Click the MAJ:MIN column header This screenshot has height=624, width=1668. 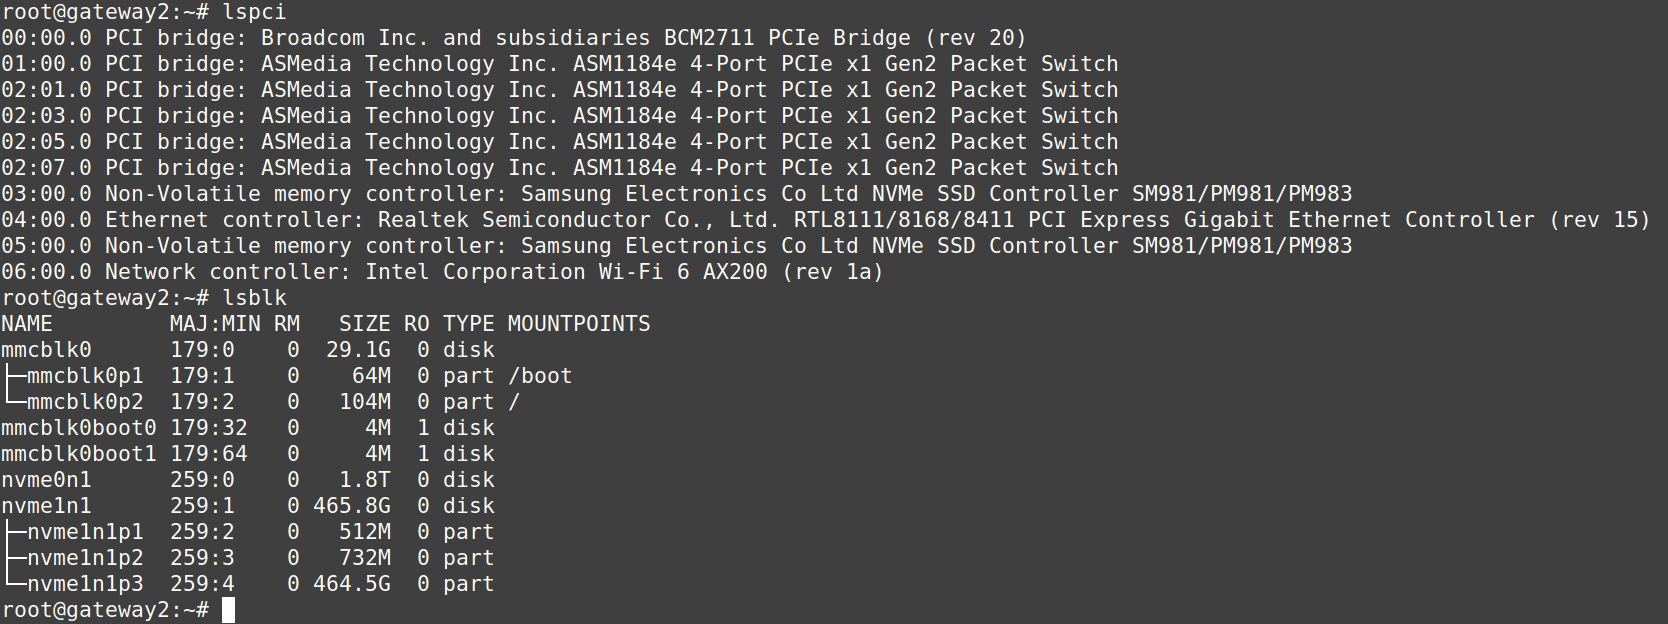[x=214, y=324]
